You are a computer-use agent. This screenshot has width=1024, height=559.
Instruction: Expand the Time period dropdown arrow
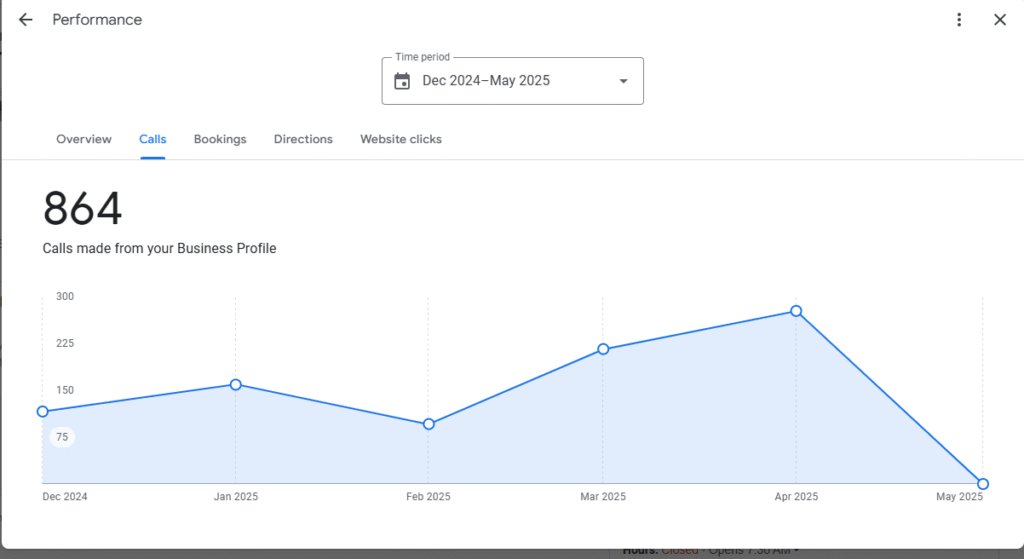[623, 81]
